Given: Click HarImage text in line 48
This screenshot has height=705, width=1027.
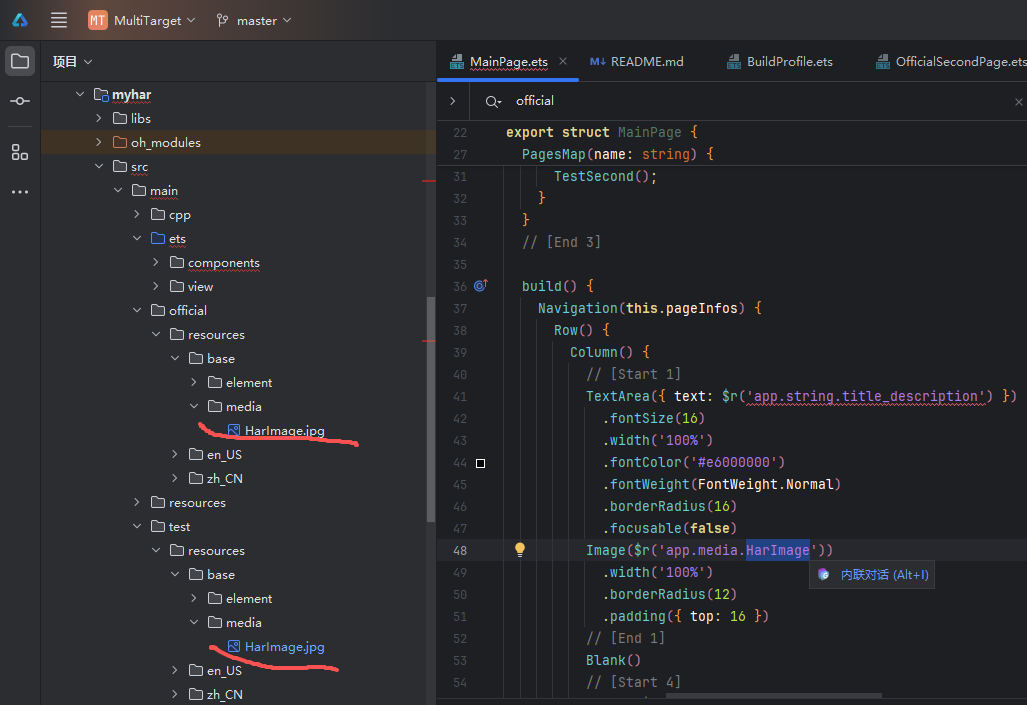Looking at the screenshot, I should [777, 550].
